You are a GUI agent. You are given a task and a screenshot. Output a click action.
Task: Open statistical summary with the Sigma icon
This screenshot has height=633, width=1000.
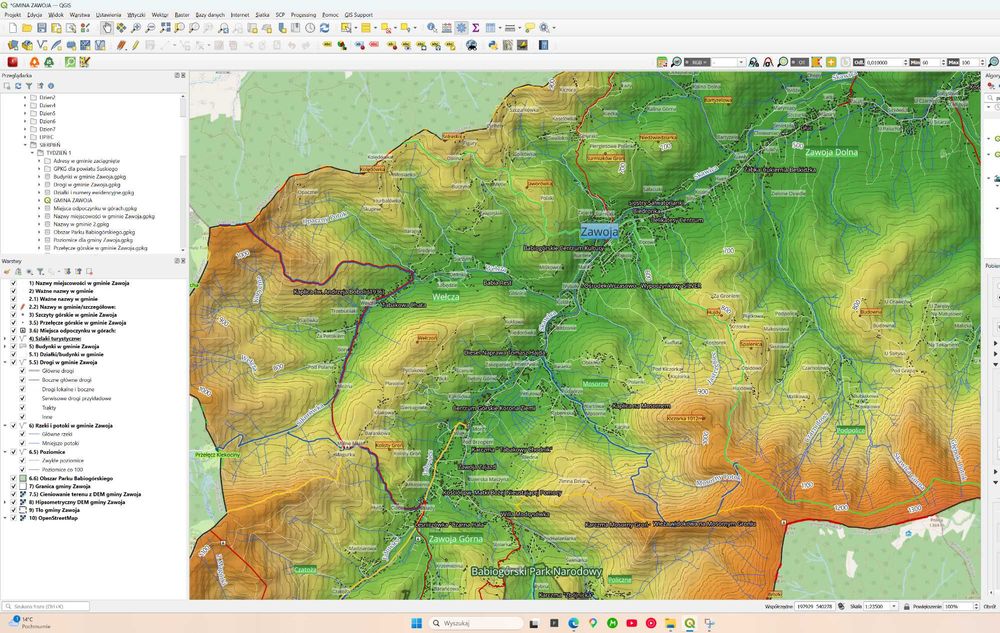[x=476, y=28]
